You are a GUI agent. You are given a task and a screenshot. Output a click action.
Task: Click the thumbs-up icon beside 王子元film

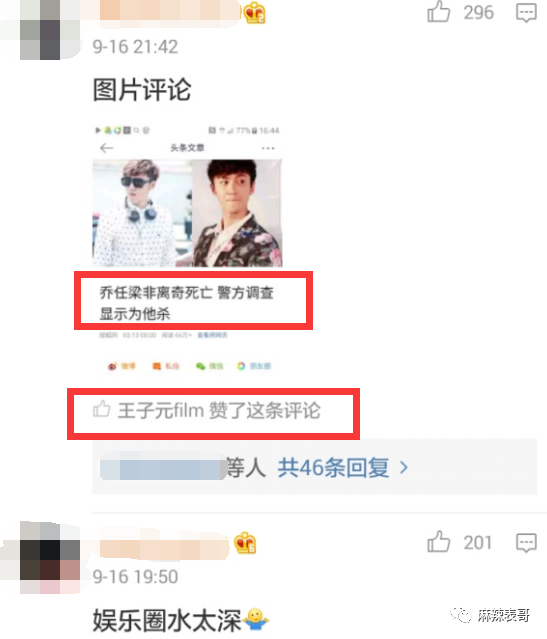click(101, 409)
